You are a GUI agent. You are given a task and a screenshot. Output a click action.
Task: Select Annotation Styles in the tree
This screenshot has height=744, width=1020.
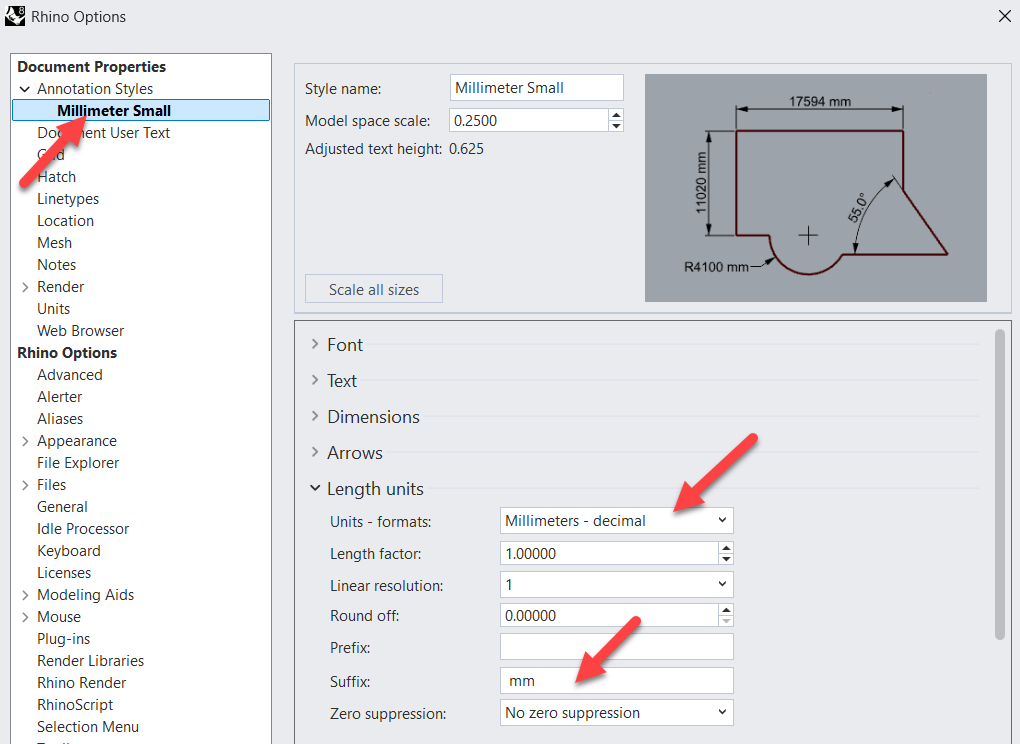pos(95,89)
